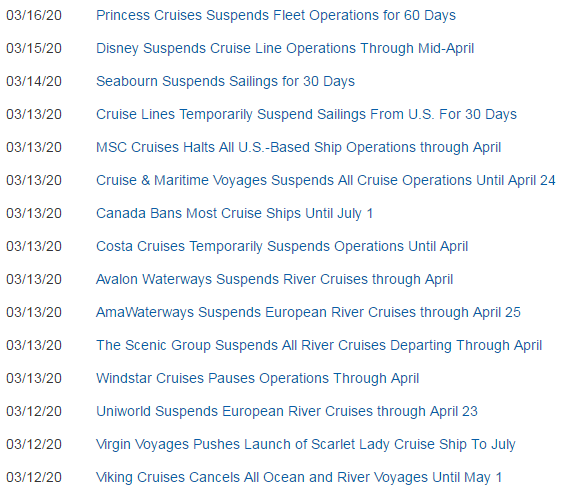The image size is (567, 489).
Task: Click the date beside Viking Cruises headline
Action: [34, 477]
